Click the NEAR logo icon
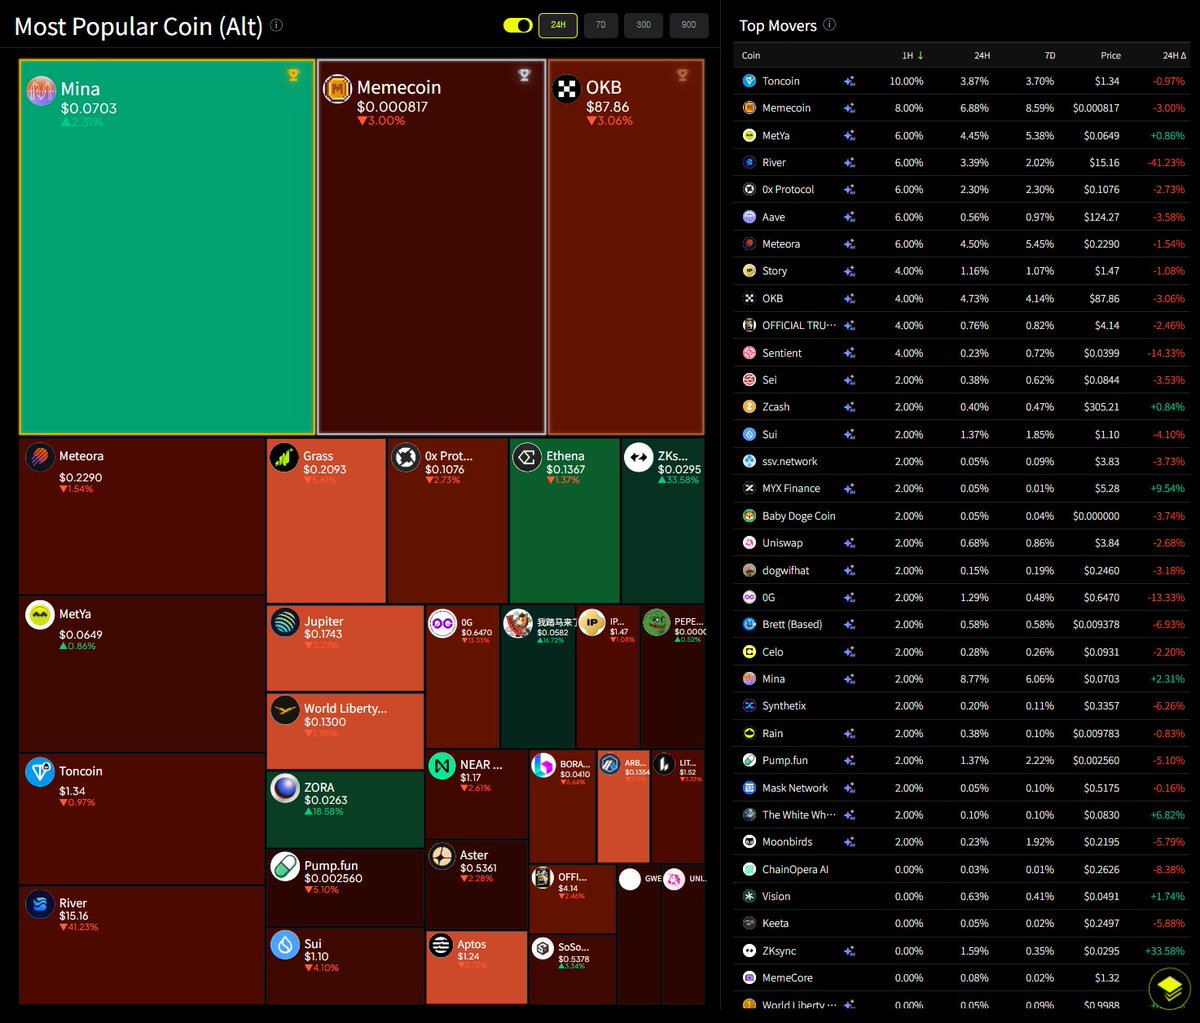1200x1023 pixels. tap(442, 766)
